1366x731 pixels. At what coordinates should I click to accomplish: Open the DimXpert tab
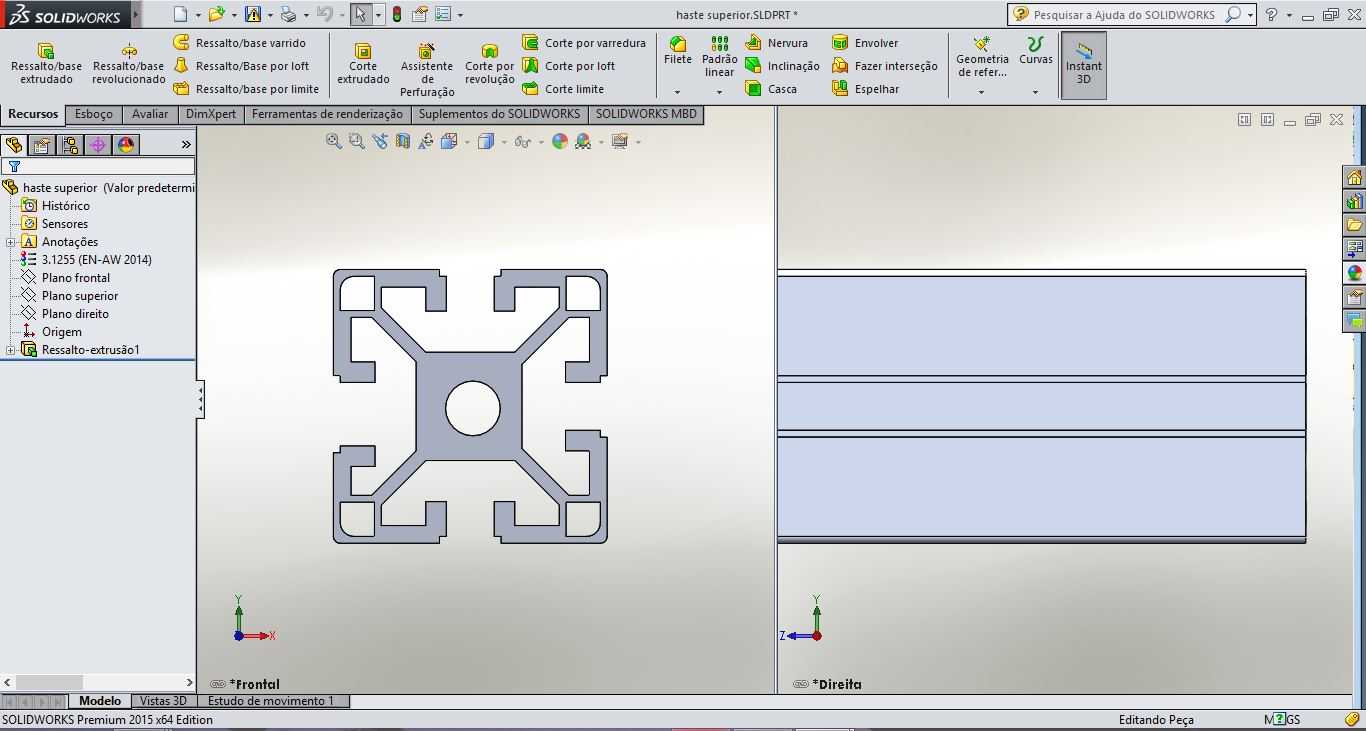[x=211, y=114]
